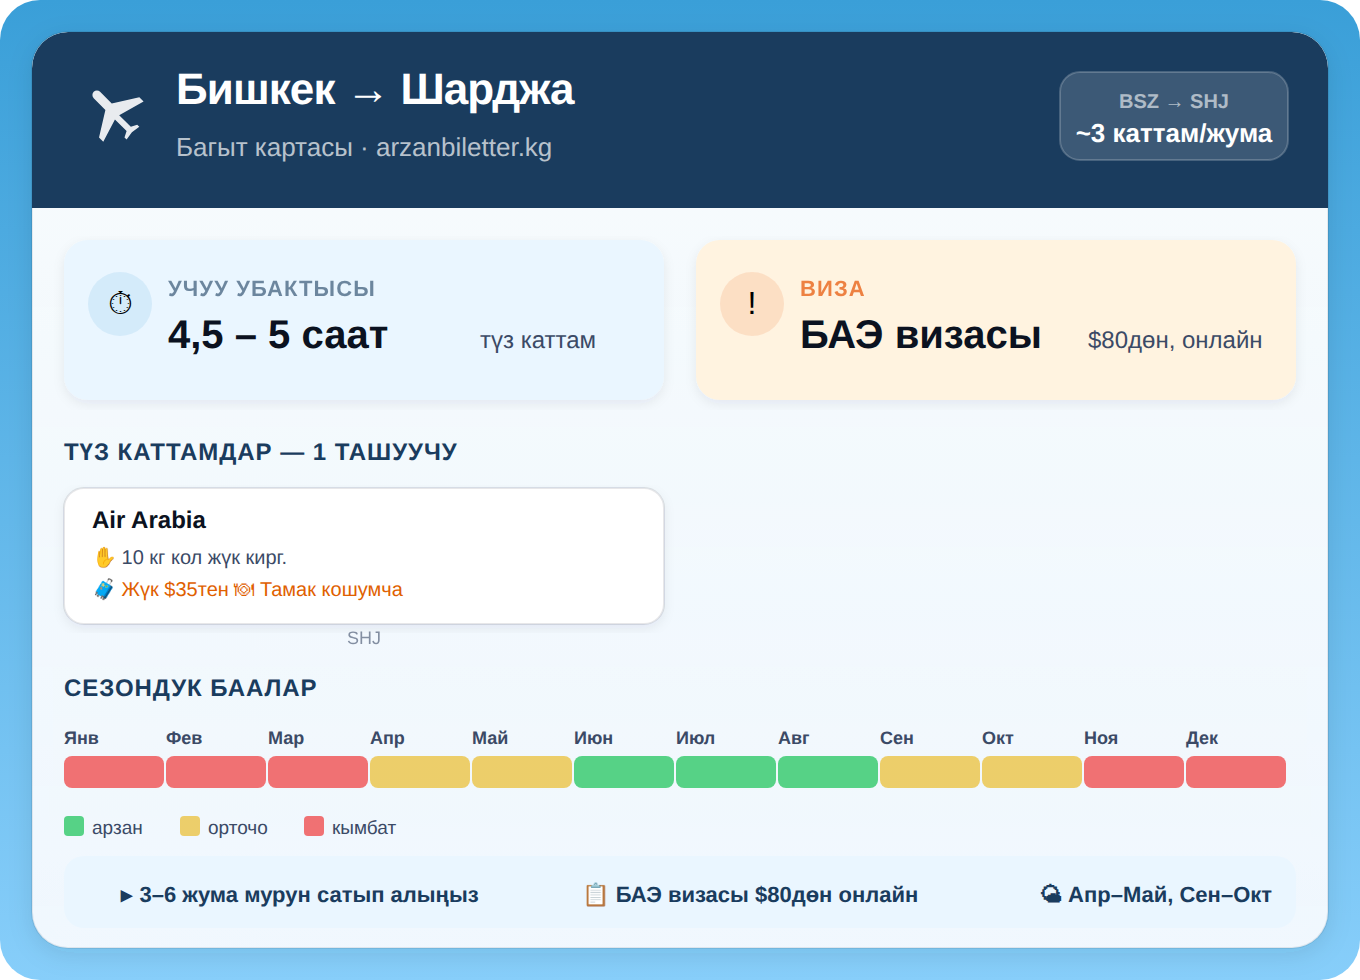Expand the Air Arabia carrier card
Image resolution: width=1360 pixels, height=980 pixels.
click(x=363, y=555)
